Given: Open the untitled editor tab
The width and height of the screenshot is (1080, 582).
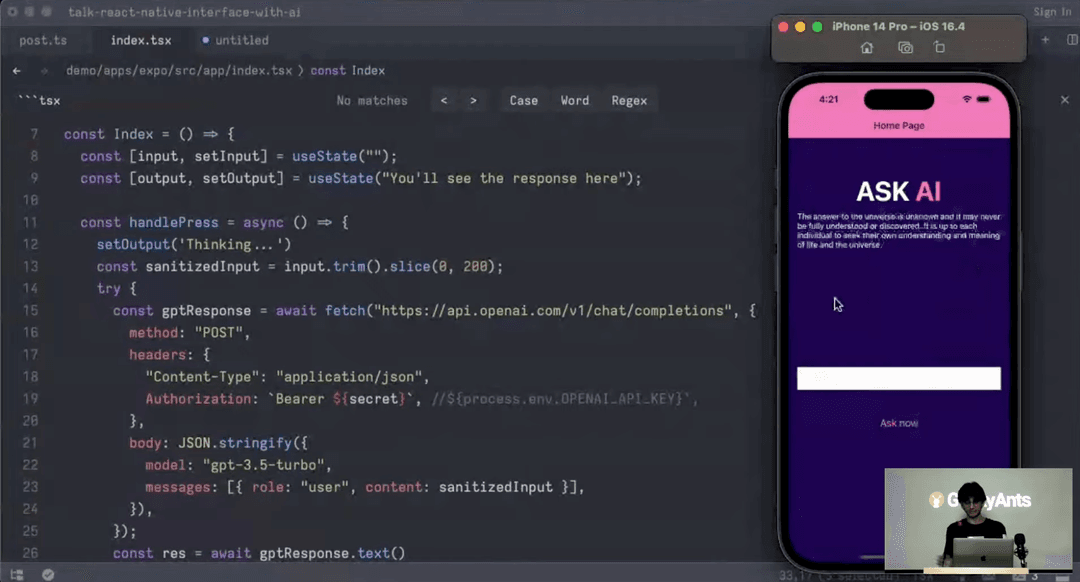Looking at the screenshot, I should [241, 40].
